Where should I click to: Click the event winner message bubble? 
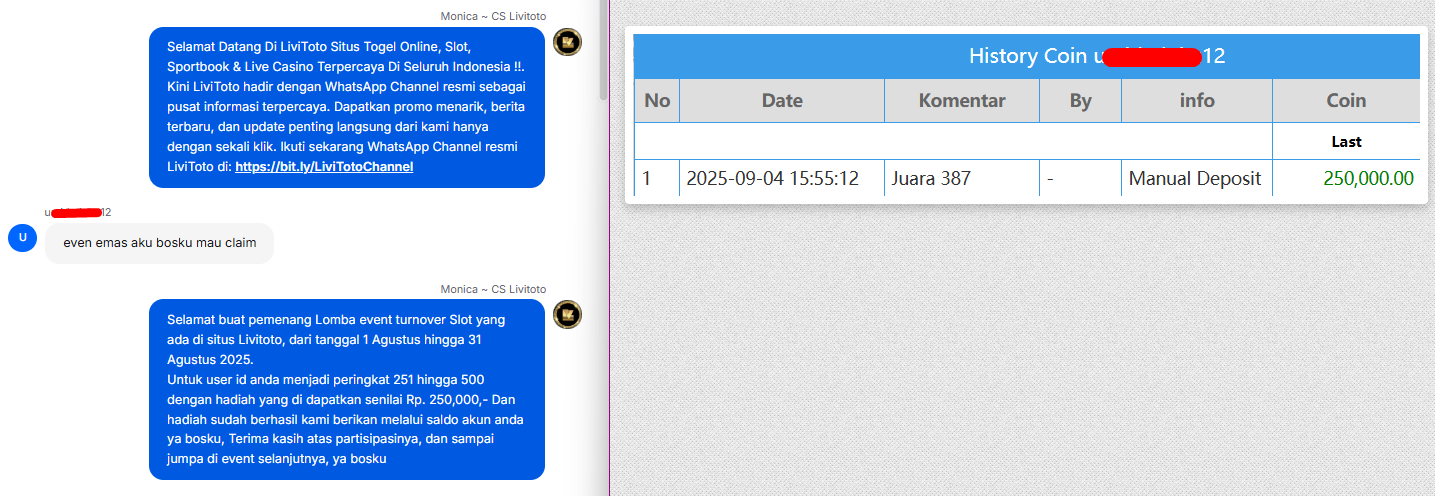(x=347, y=389)
